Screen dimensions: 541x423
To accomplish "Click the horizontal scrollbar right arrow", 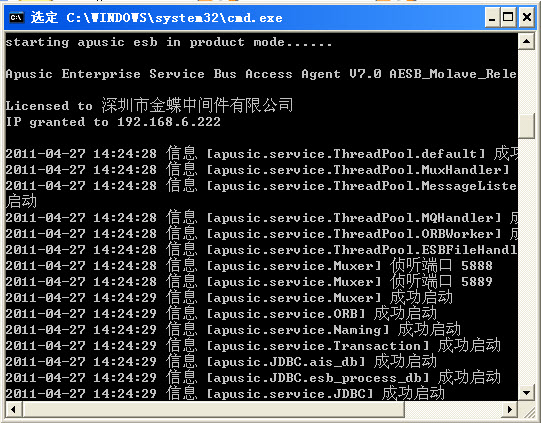I will tap(510, 410).
